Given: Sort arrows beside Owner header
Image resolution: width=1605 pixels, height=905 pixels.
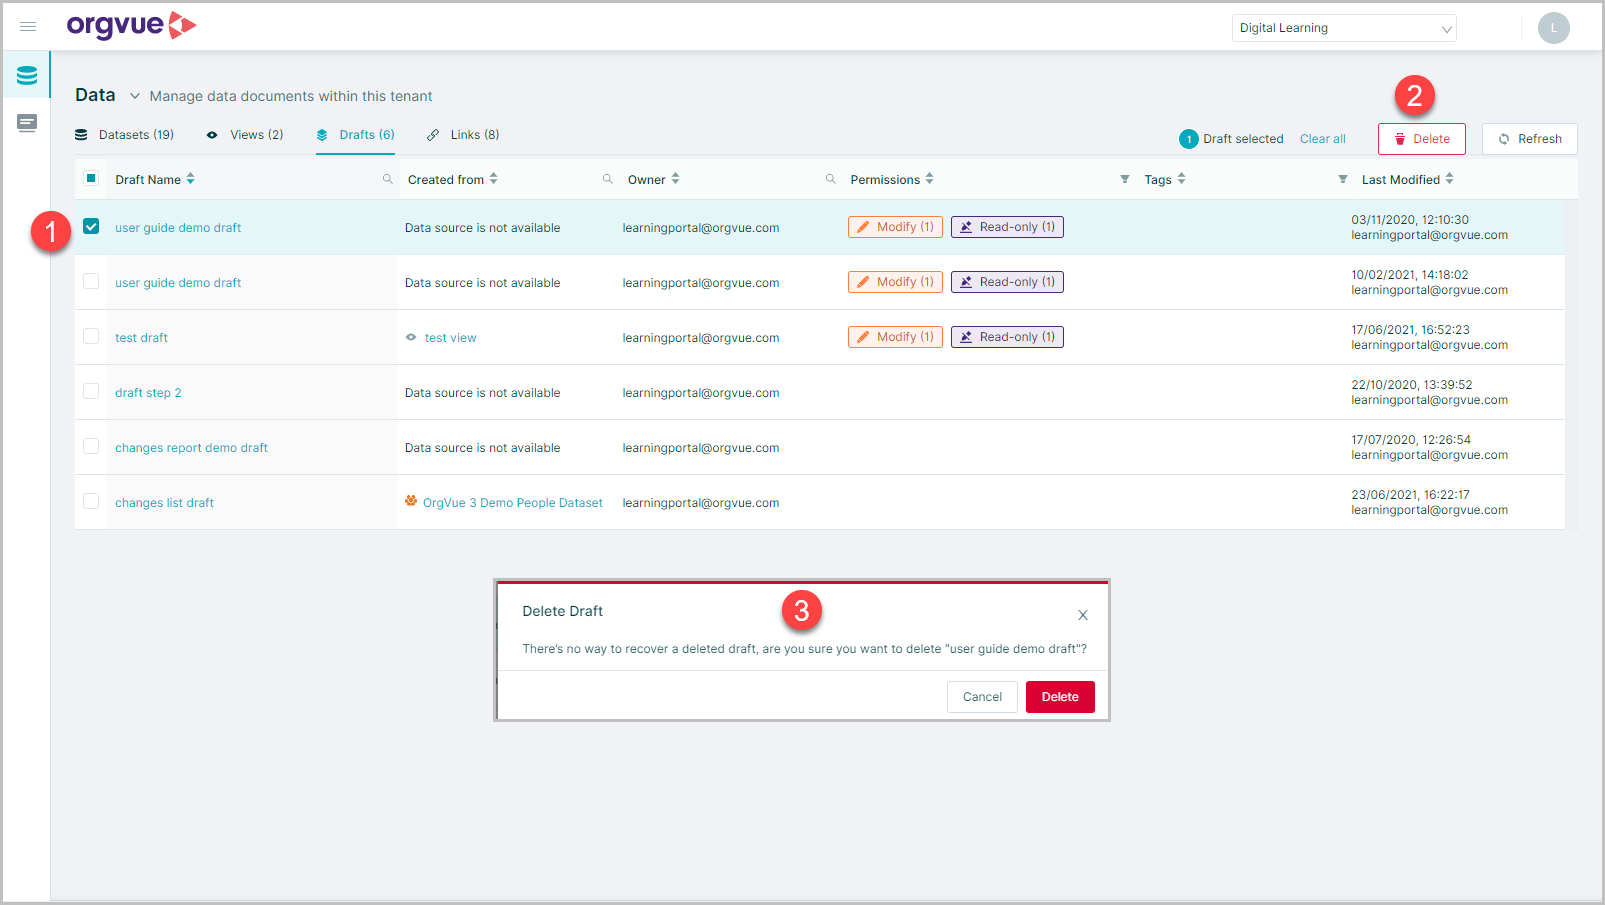Looking at the screenshot, I should 676,179.
